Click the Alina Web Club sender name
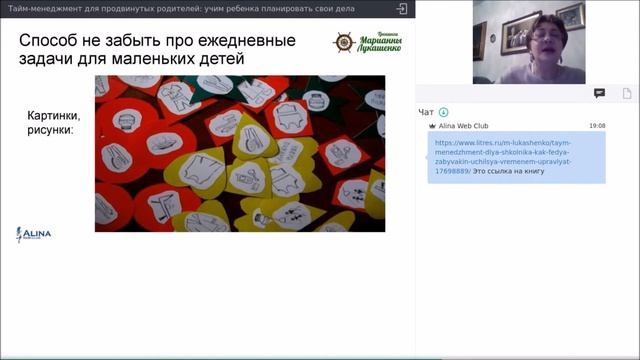 click(x=463, y=126)
